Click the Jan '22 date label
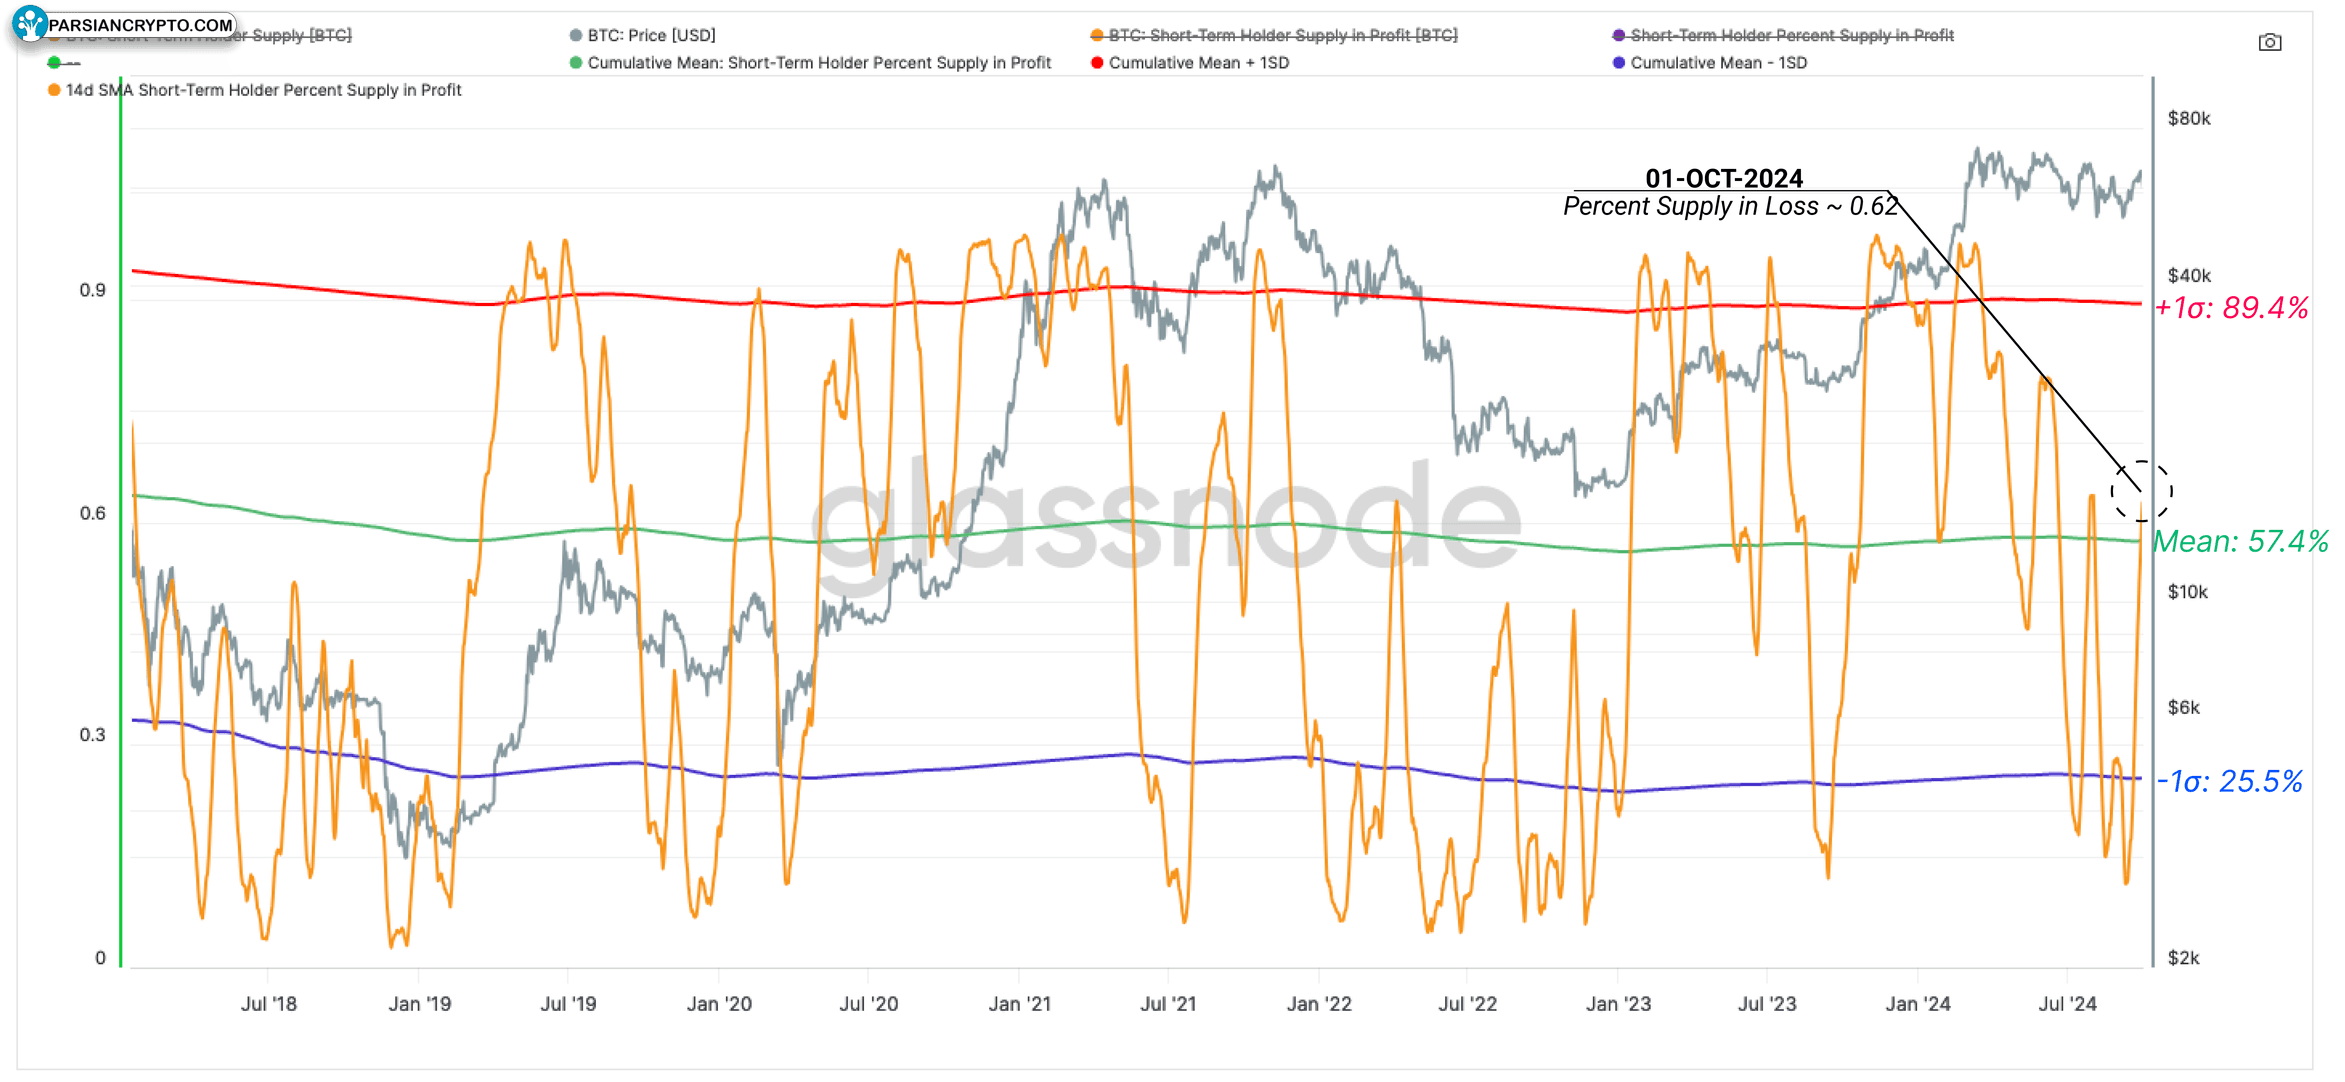This screenshot has width=2345, height=1082. coord(1319,1003)
